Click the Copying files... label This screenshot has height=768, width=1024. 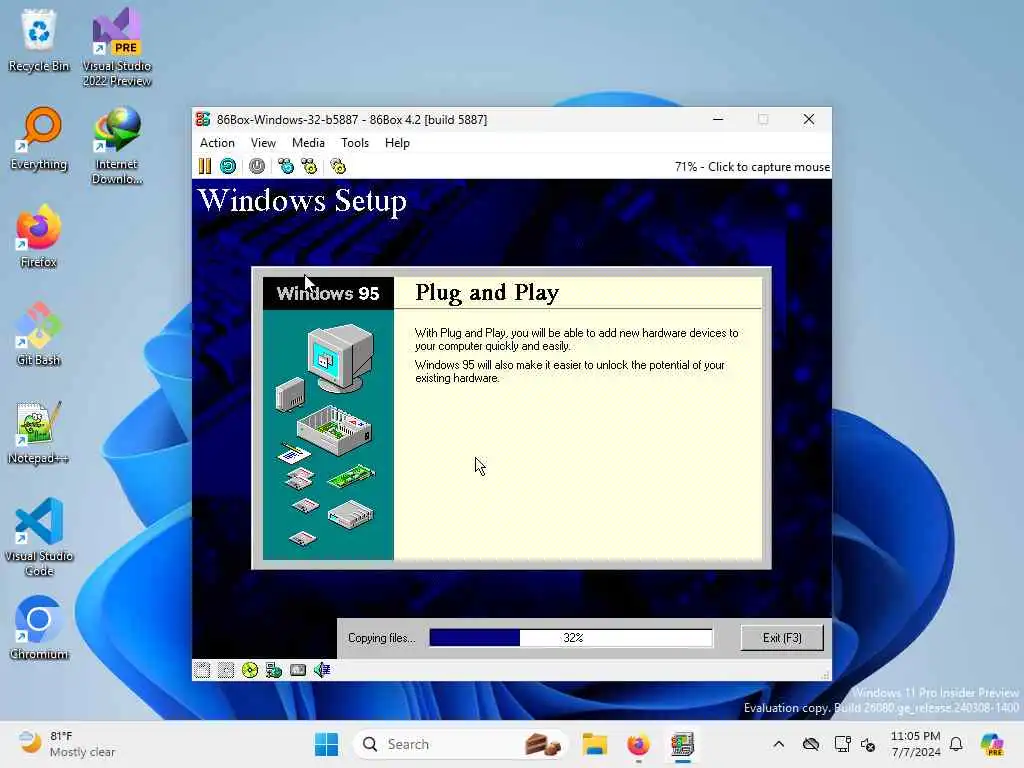pos(381,637)
